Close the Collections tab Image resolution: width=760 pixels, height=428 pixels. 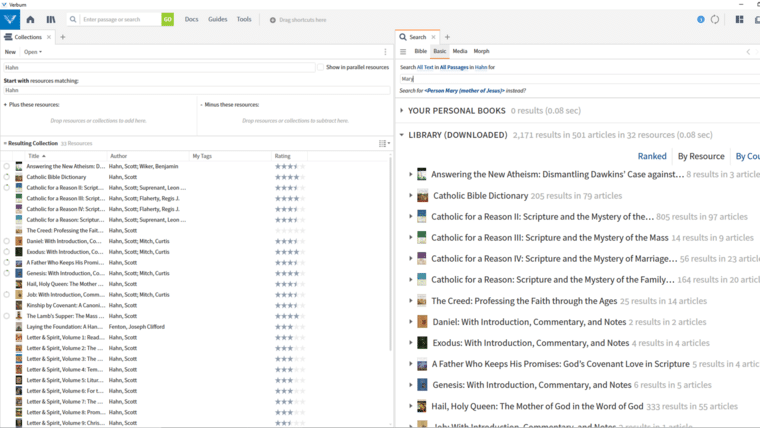coord(48,37)
